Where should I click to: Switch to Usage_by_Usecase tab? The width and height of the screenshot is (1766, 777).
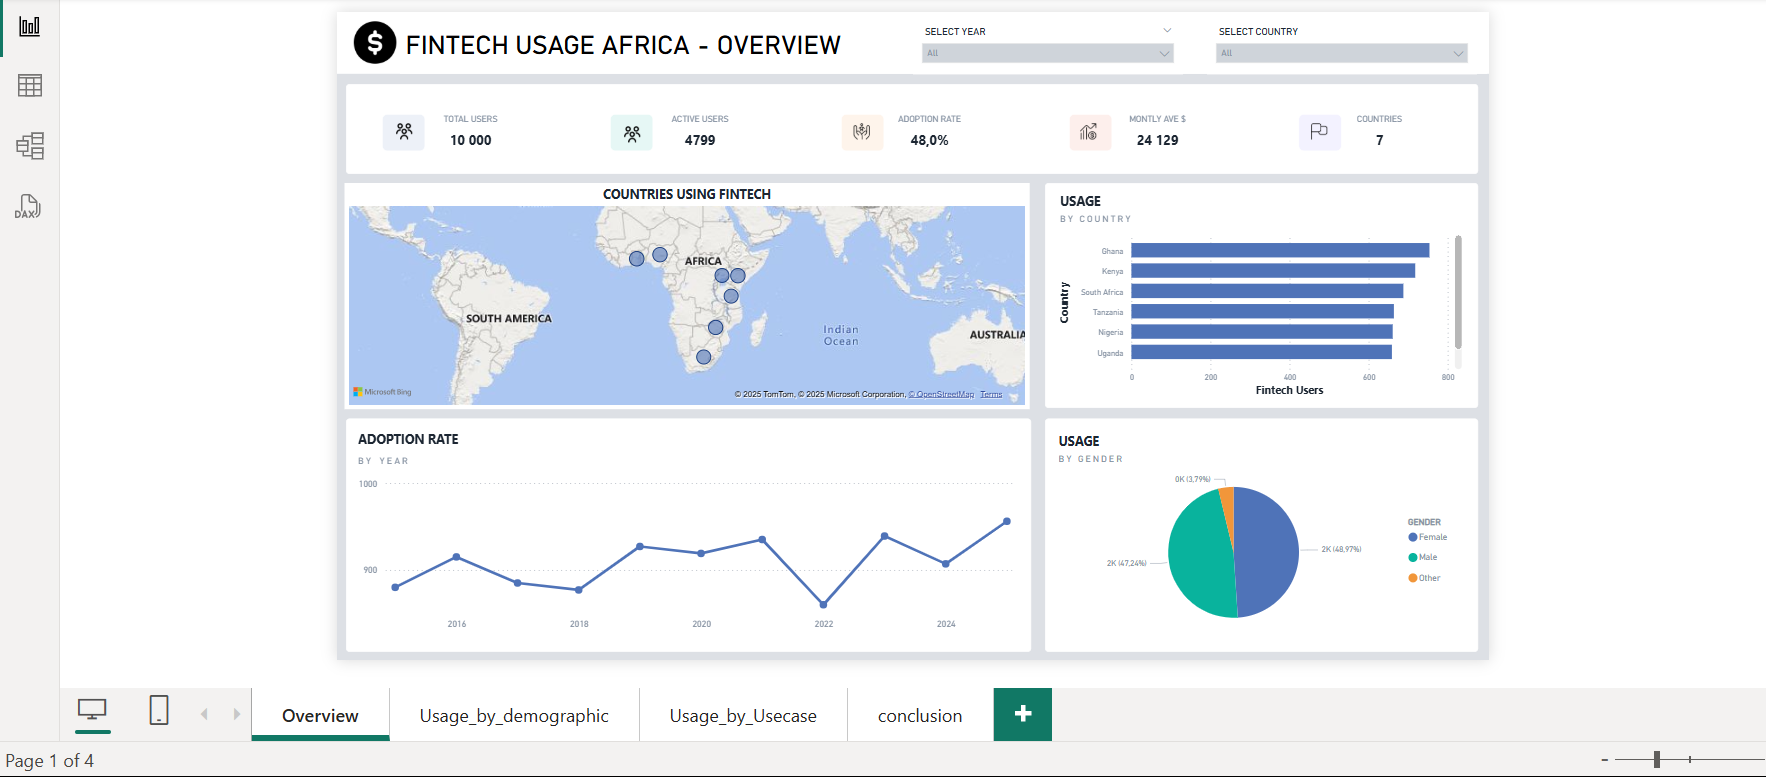tap(743, 715)
